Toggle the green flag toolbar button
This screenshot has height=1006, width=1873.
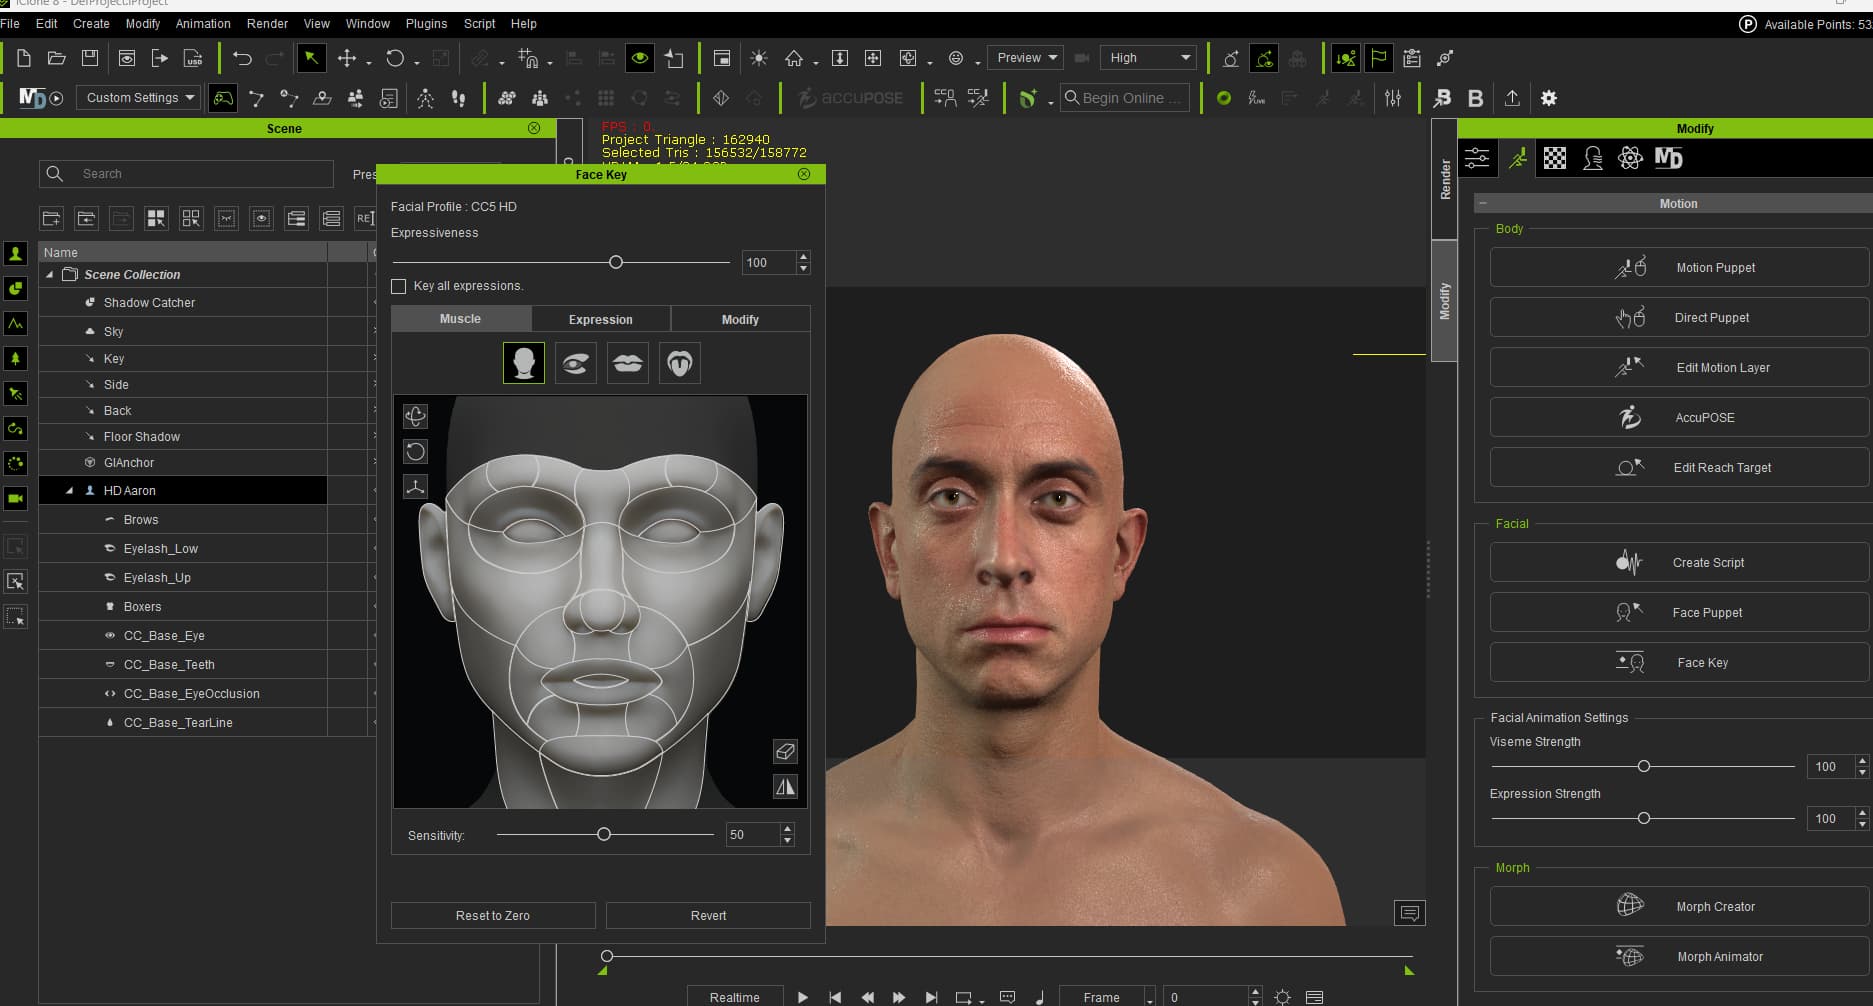[x=1379, y=58]
